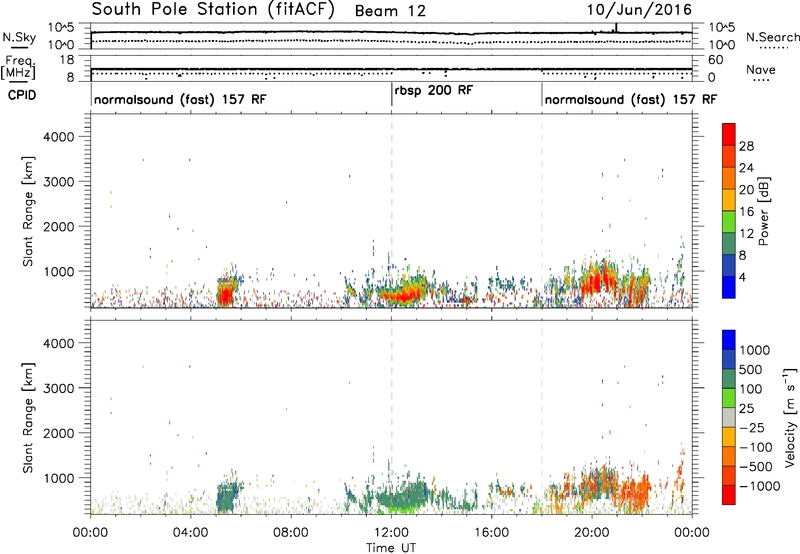Click the "N.Sky" legend label
This screenshot has width=800, height=554.
coord(19,37)
